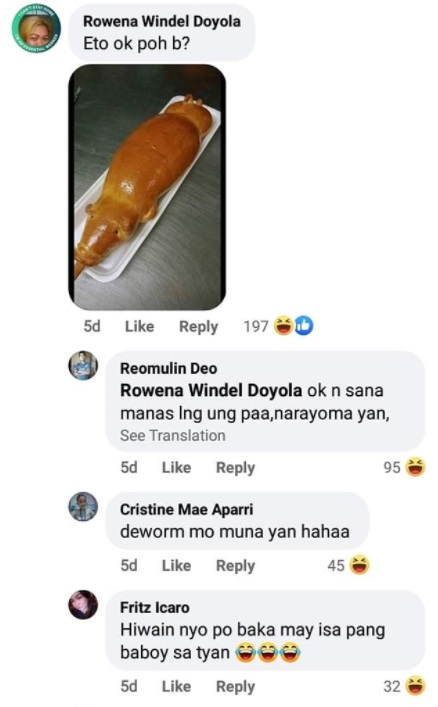The width and height of the screenshot is (438, 707).
Task: Open Fritz Icaro's name link
Action: (x=154, y=607)
